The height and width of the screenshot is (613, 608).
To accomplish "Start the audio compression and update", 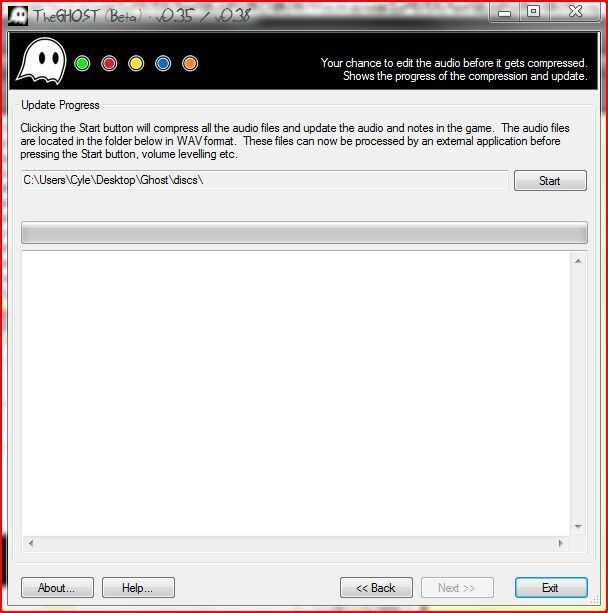I will [x=550, y=181].
